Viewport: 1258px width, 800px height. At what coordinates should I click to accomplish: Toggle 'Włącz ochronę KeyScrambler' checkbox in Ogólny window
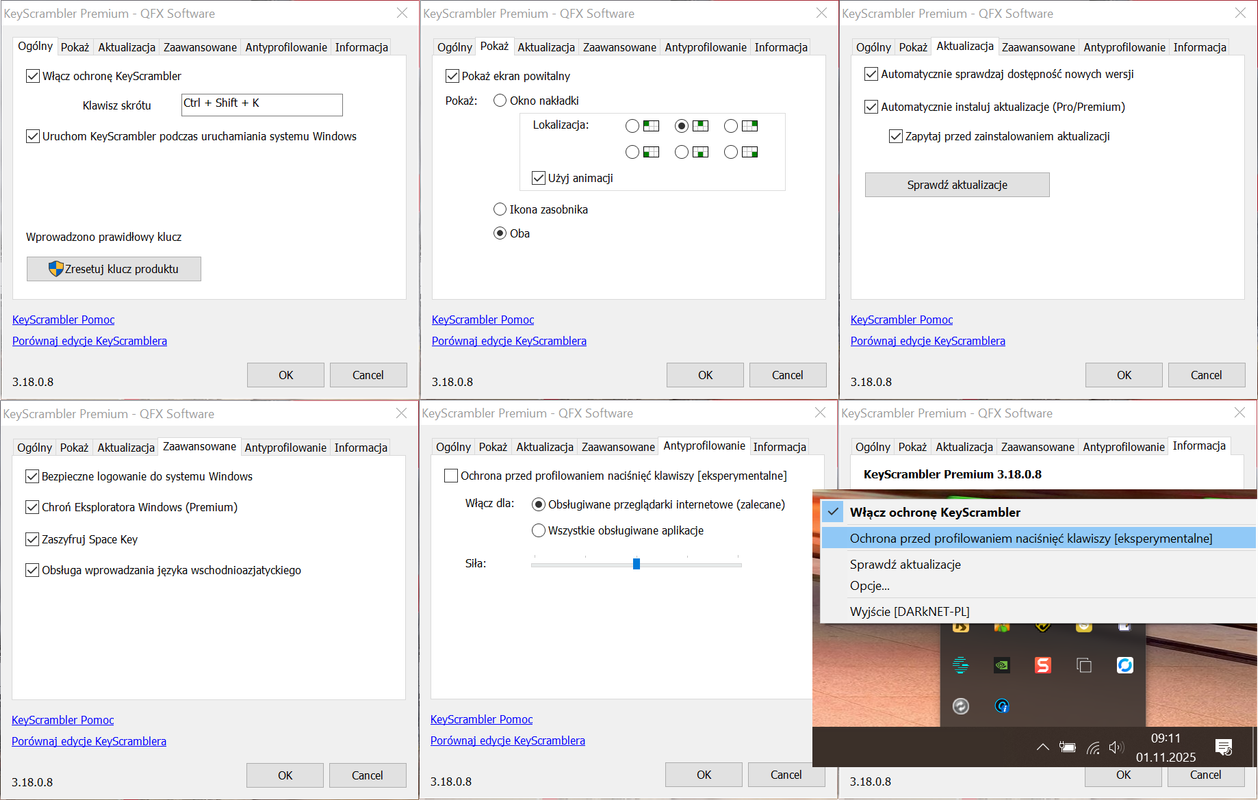point(33,76)
